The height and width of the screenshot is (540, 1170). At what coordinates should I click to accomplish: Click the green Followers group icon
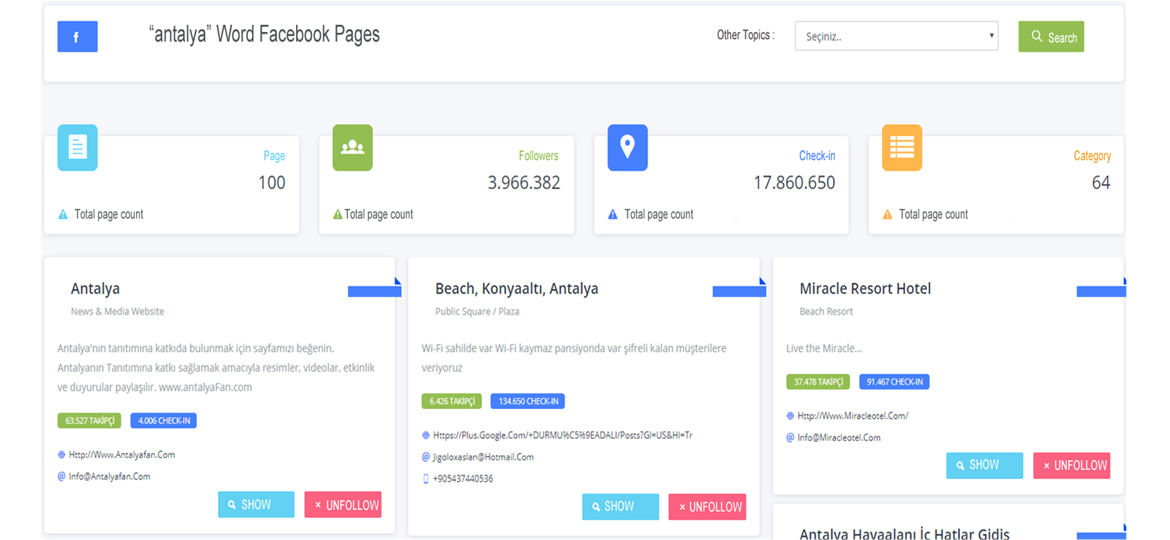click(x=352, y=148)
